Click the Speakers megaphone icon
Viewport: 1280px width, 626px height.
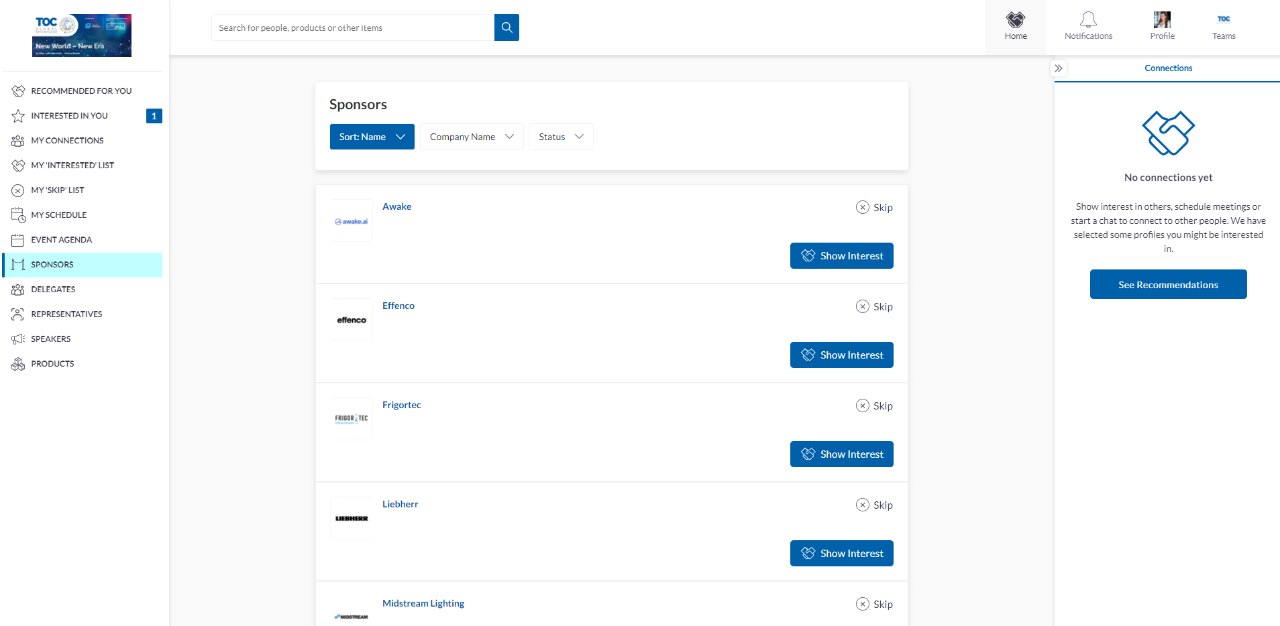(x=18, y=339)
